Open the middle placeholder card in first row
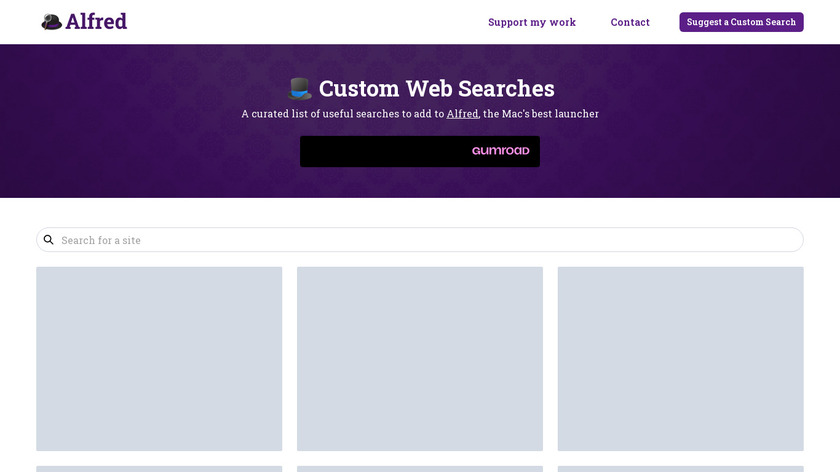Screen dimensions: 840x472 (x=420, y=358)
